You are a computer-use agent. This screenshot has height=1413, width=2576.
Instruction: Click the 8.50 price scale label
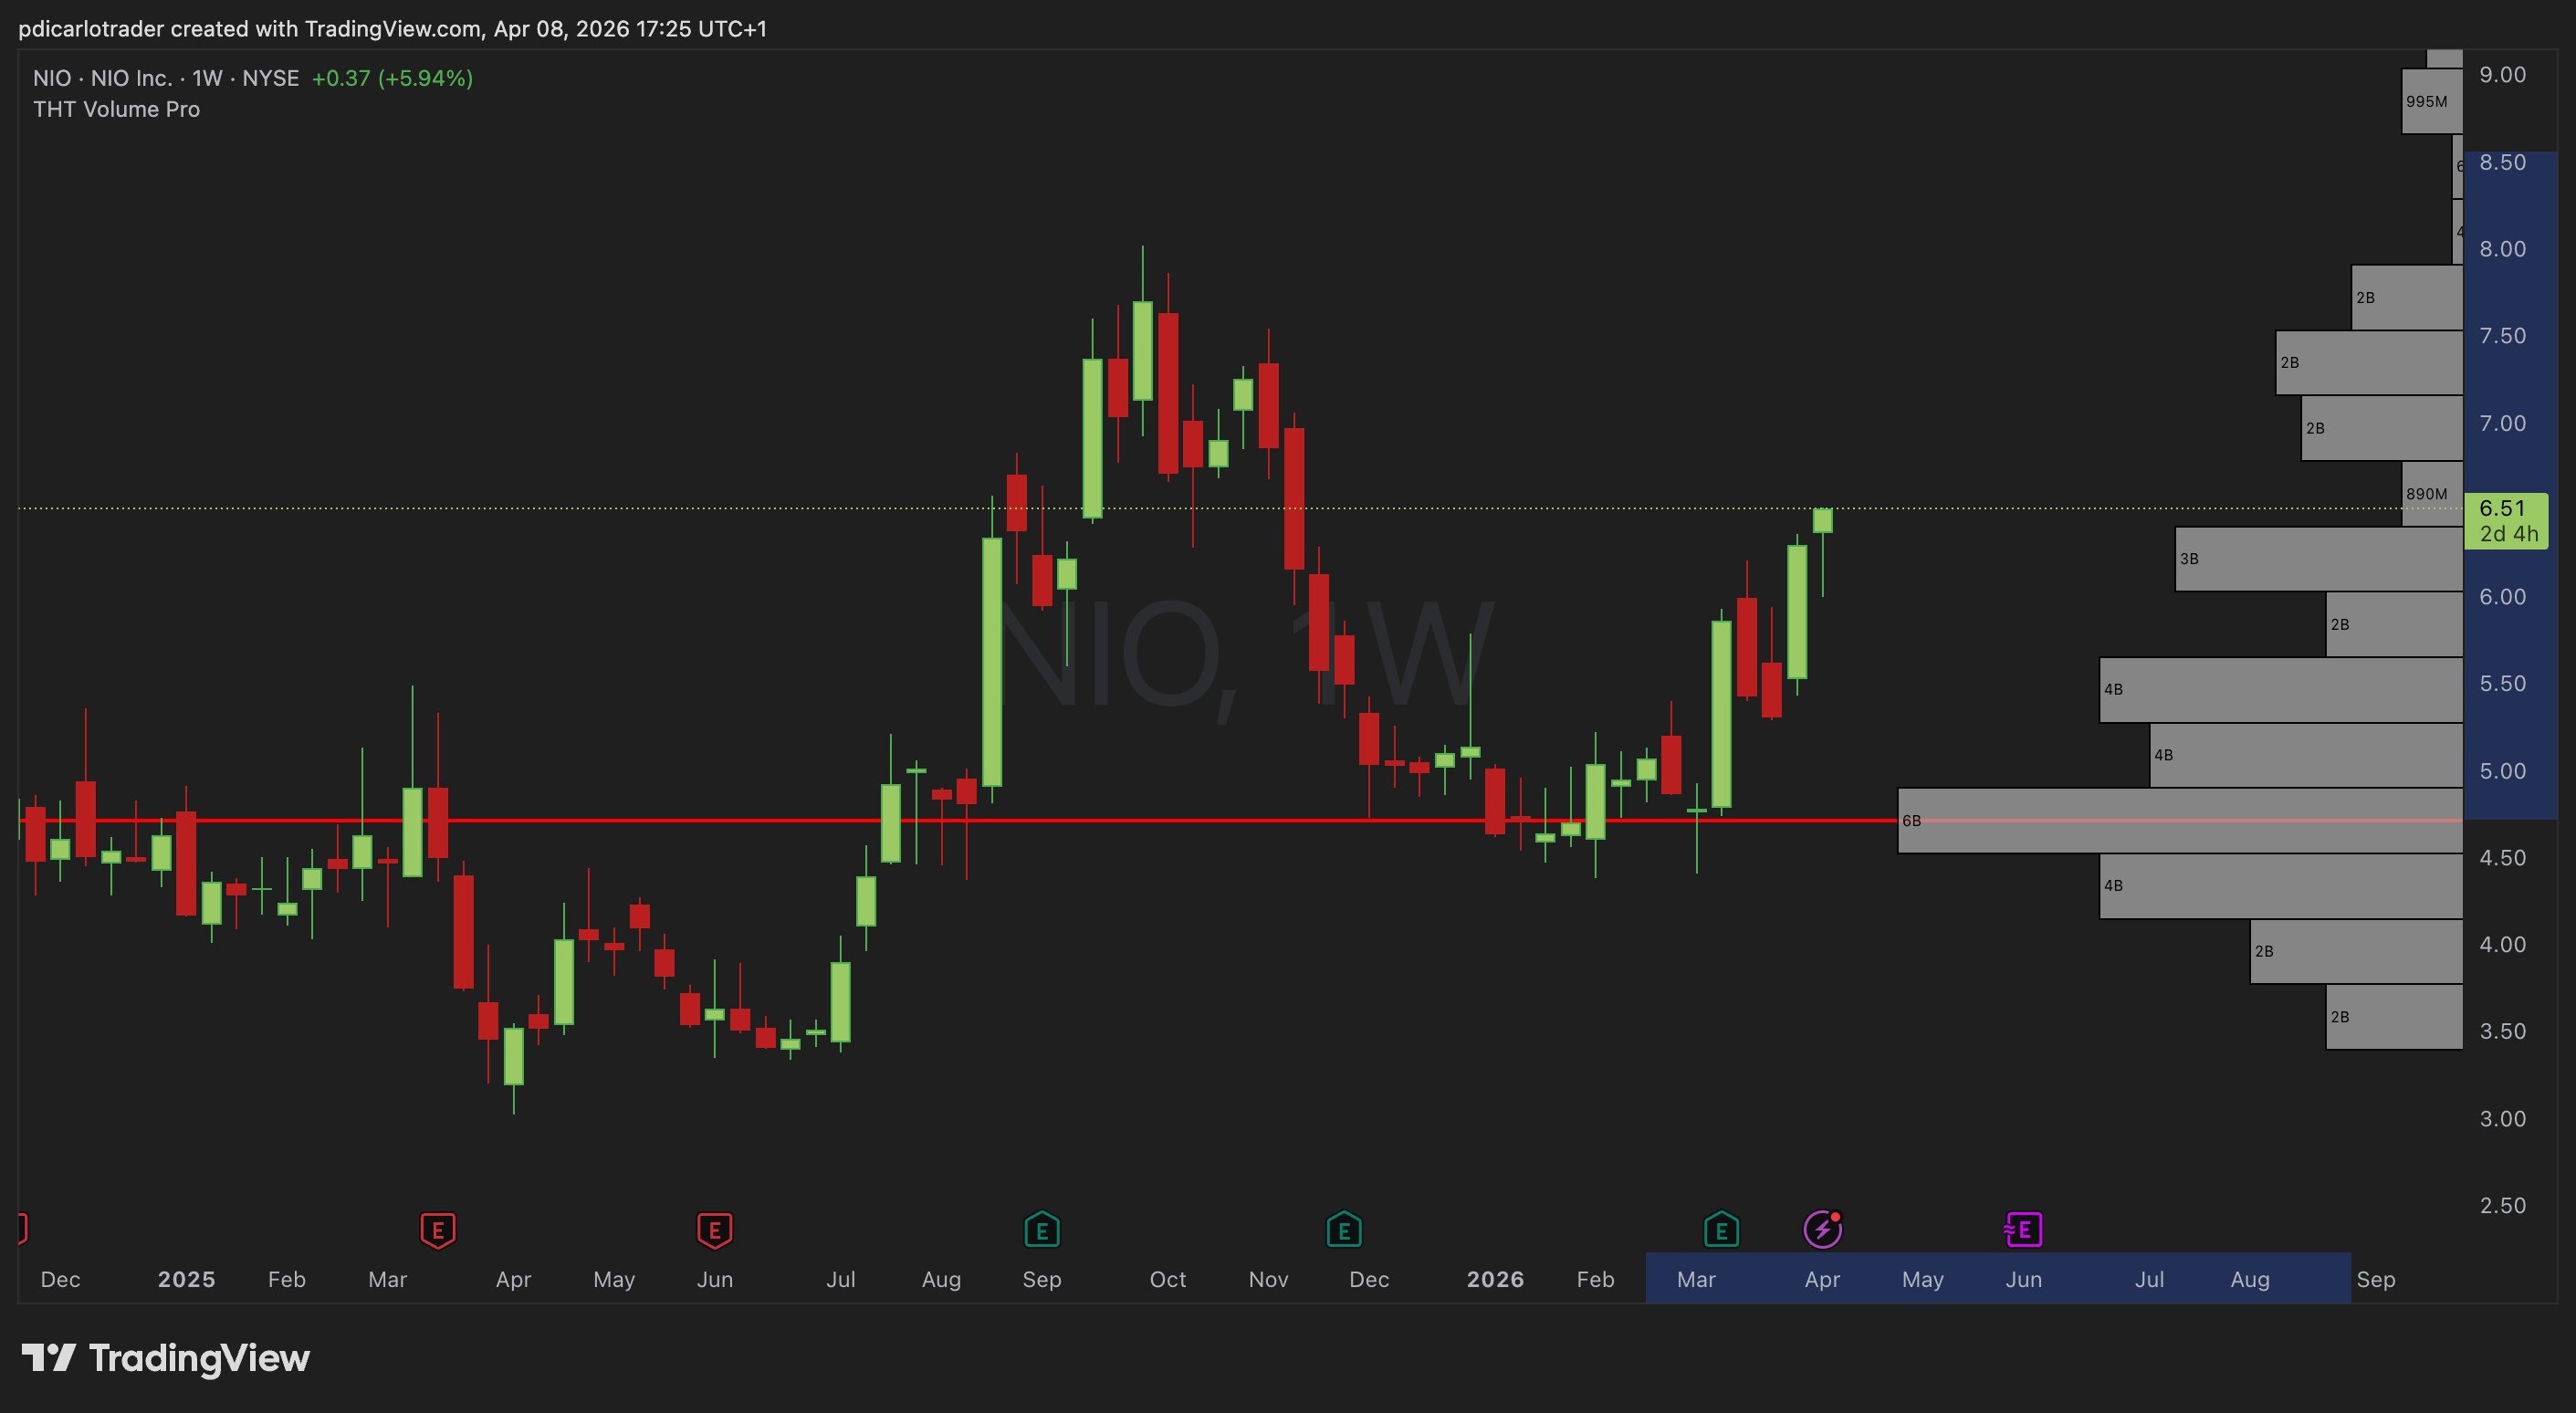(x=2502, y=162)
